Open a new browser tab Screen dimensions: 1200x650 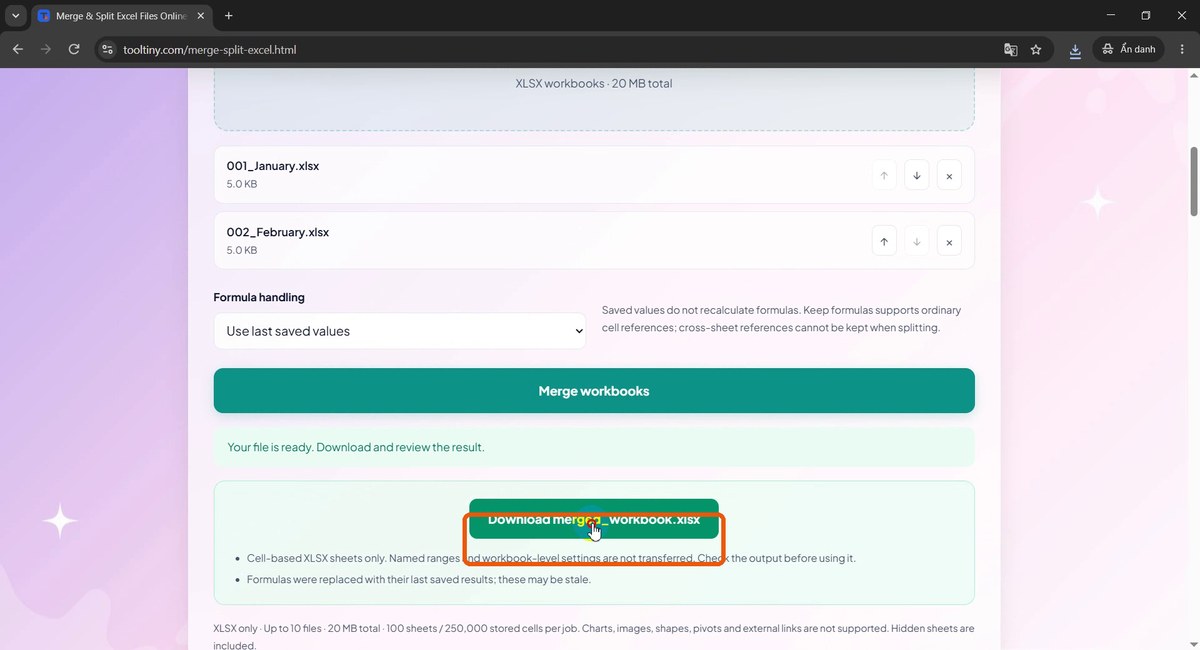tap(229, 16)
